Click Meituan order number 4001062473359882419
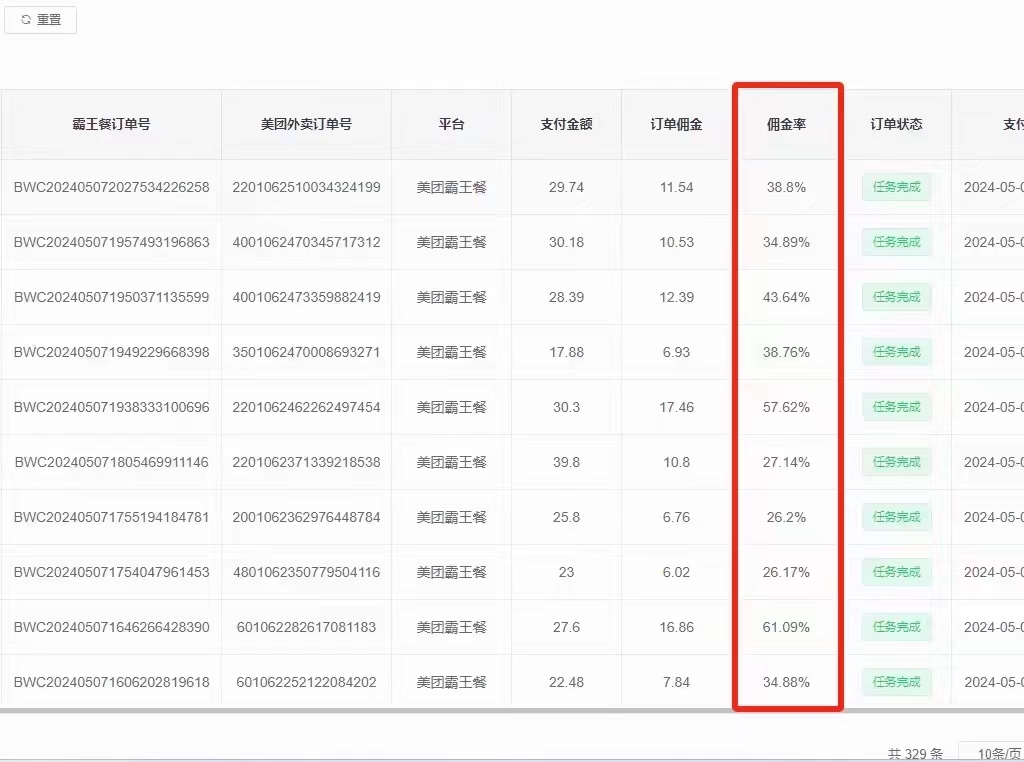Screen dimensions: 1024x762 point(306,297)
